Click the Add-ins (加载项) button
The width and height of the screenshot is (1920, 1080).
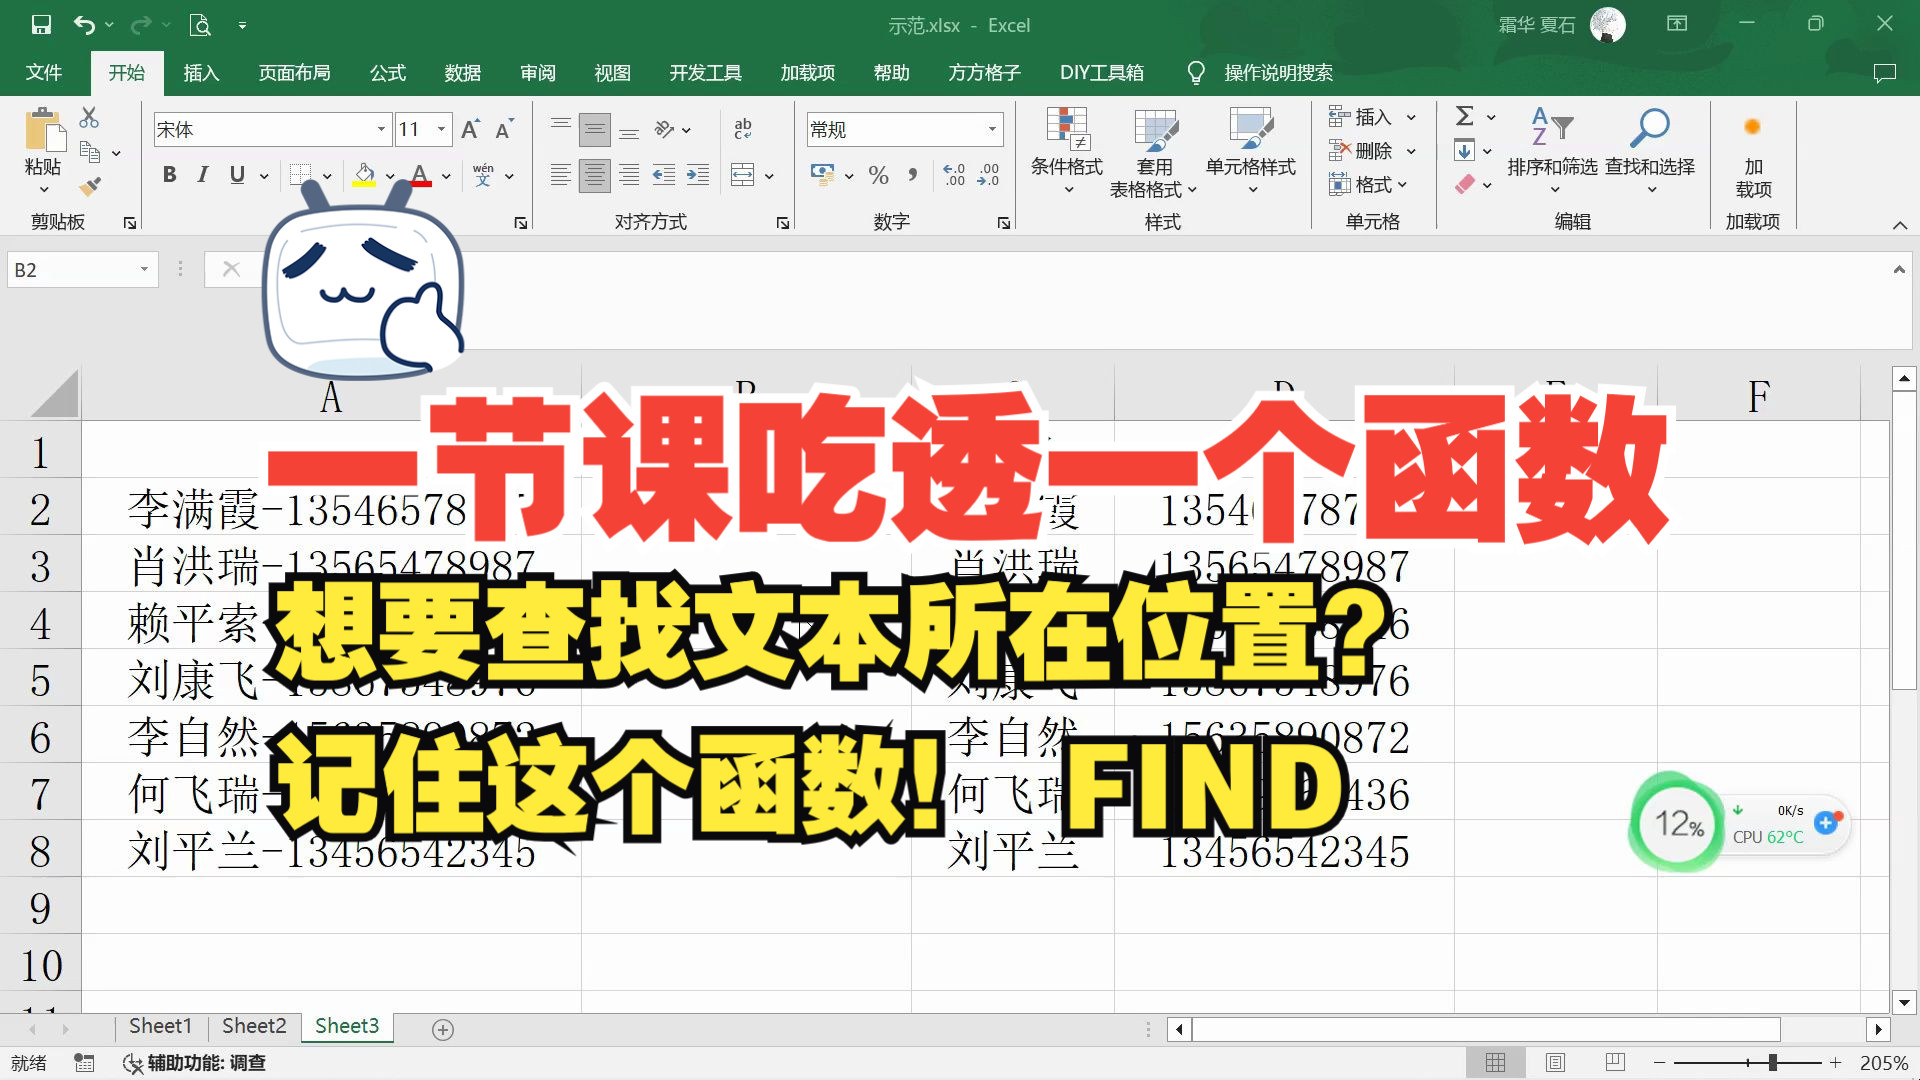[x=1753, y=150]
